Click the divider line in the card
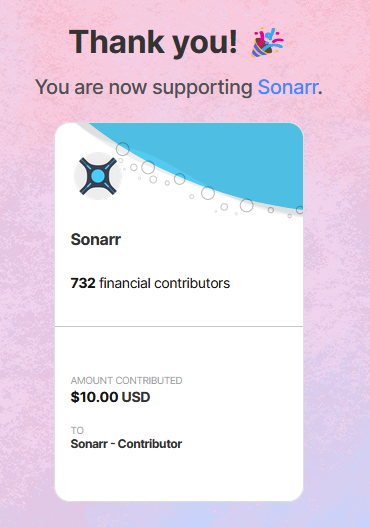The image size is (370, 527). 179,326
